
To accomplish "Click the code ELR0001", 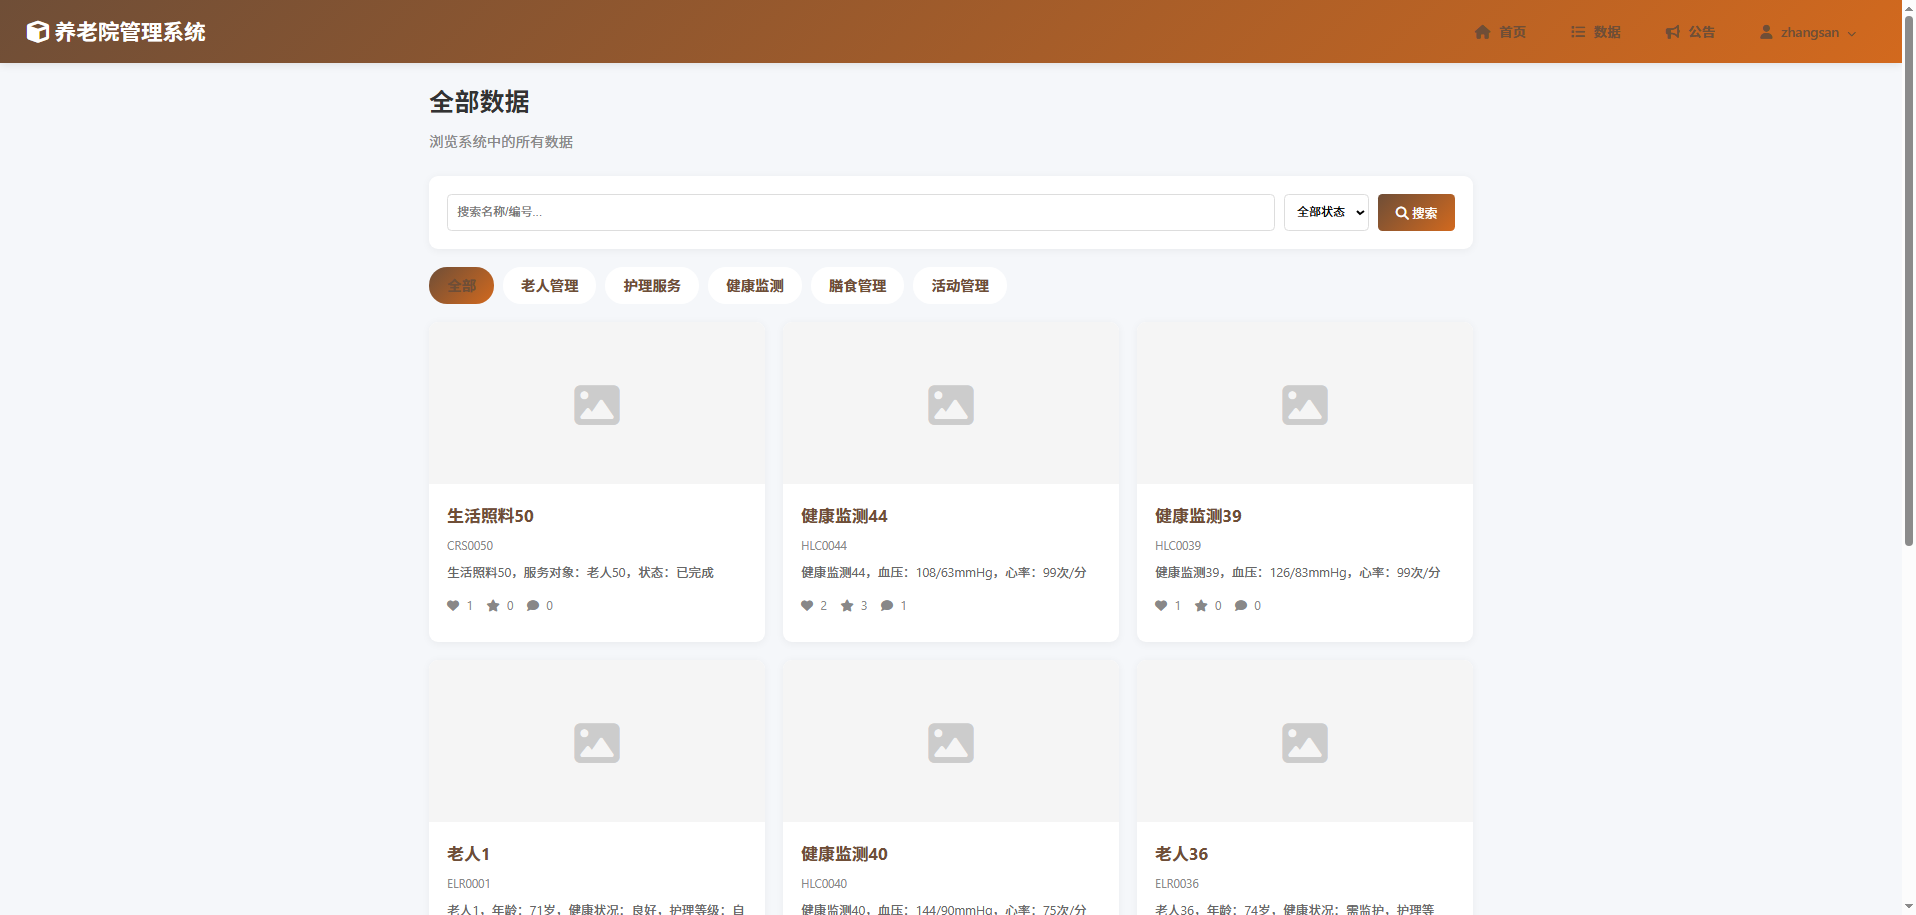I will point(469,884).
